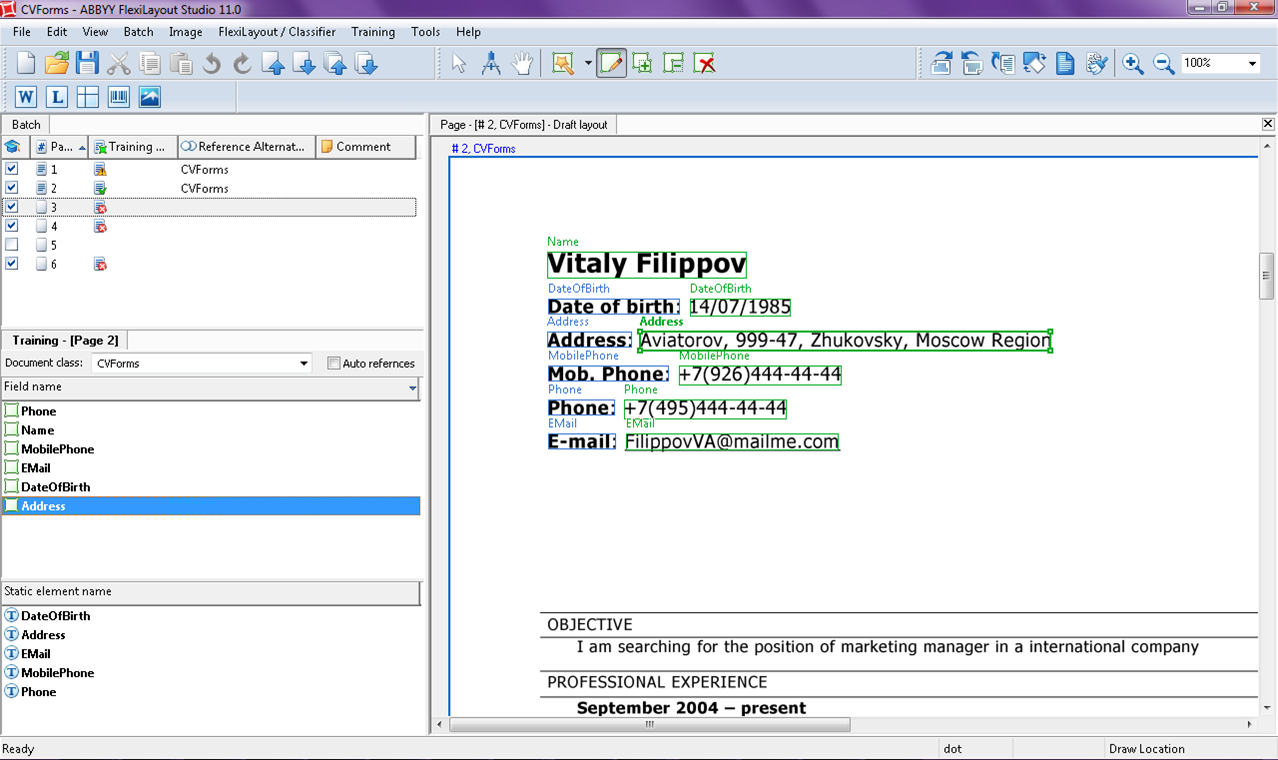Open the FlexiLayout / Classifier menu
Image resolution: width=1278 pixels, height=760 pixels.
pyautogui.click(x=277, y=32)
